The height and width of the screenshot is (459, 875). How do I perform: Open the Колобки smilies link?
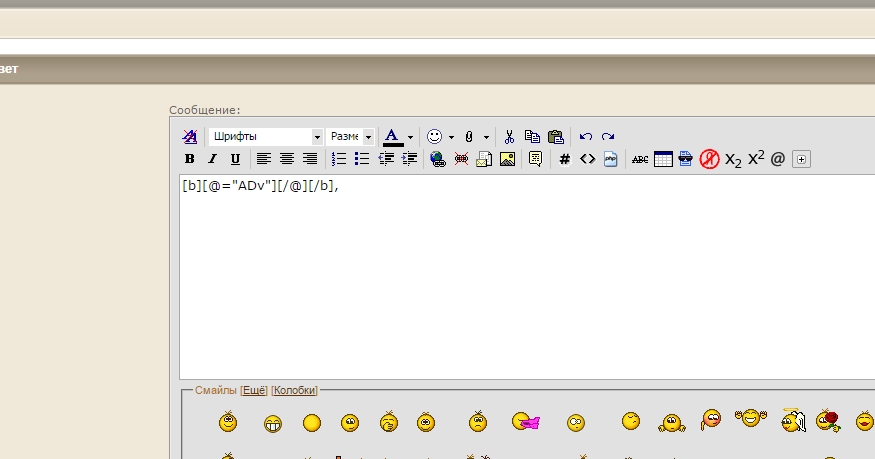tap(295, 390)
